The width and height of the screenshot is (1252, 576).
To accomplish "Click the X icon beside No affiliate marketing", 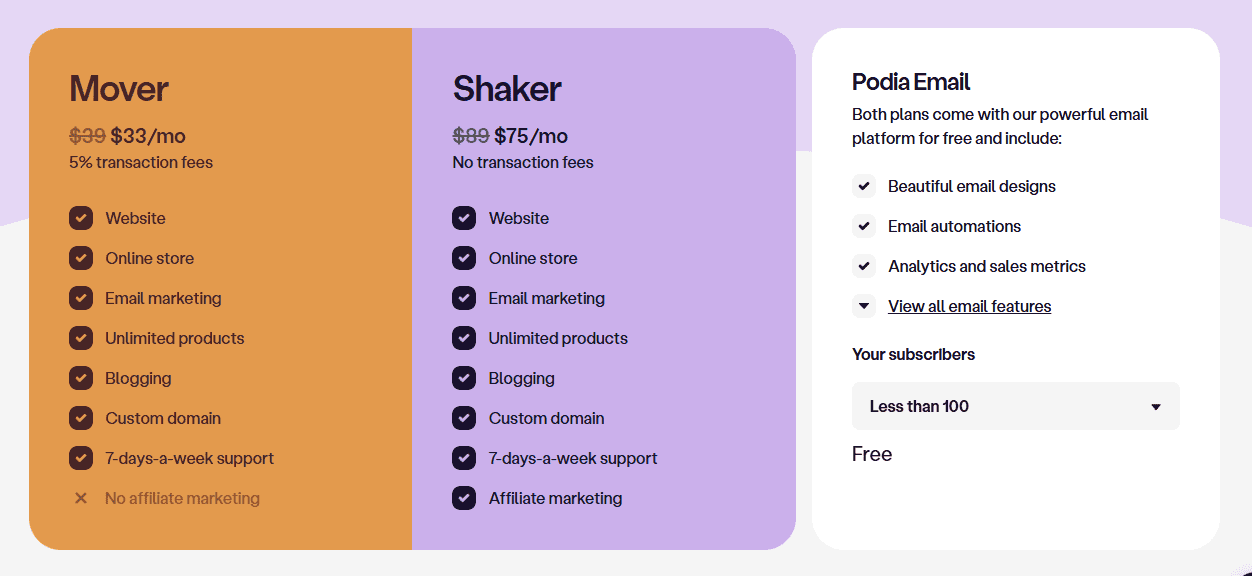I will [x=81, y=498].
